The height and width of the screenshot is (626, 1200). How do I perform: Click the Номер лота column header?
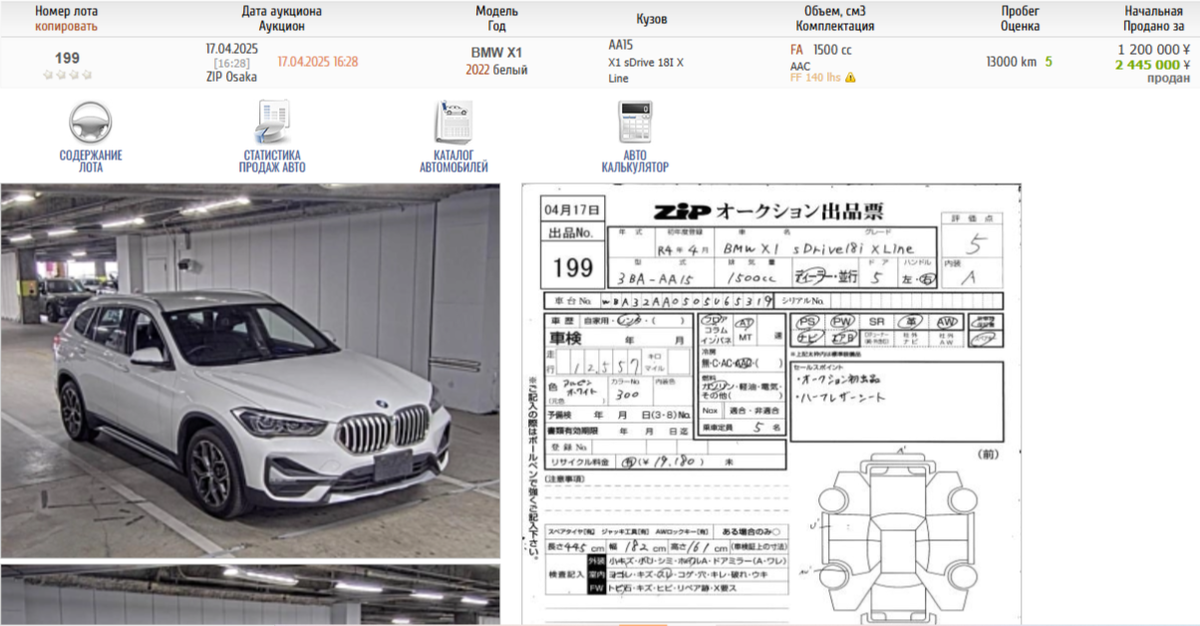(x=67, y=12)
